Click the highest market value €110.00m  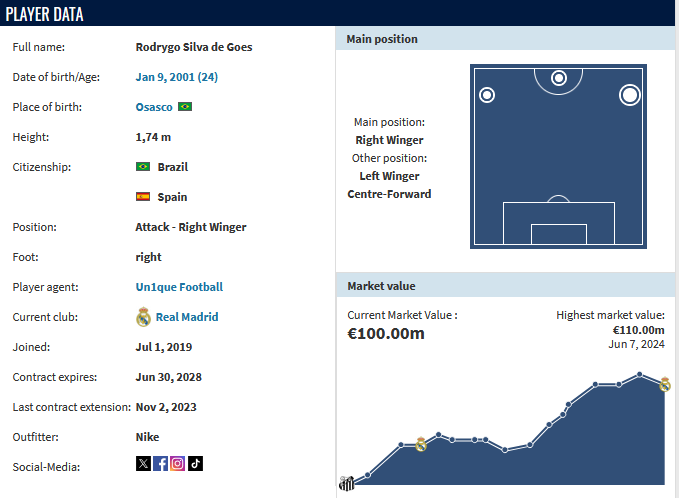(x=638, y=330)
